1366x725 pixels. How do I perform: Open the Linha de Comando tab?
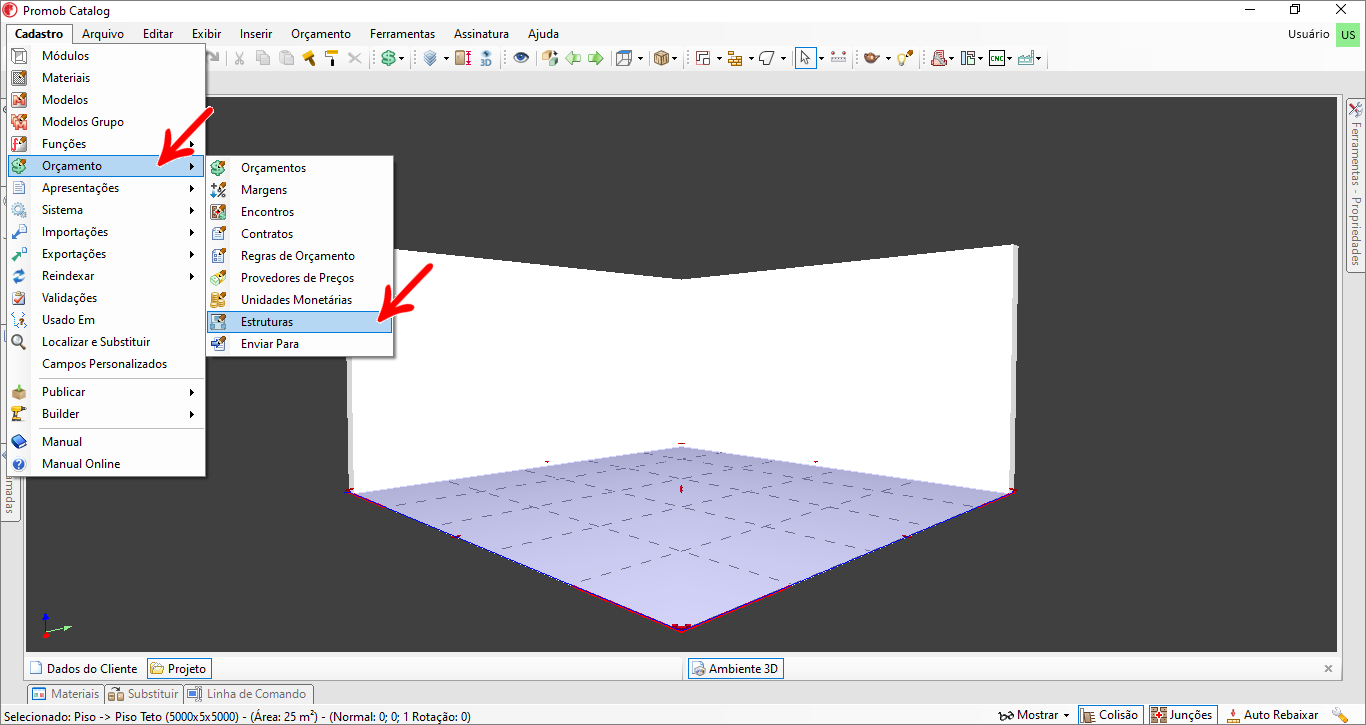click(248, 693)
